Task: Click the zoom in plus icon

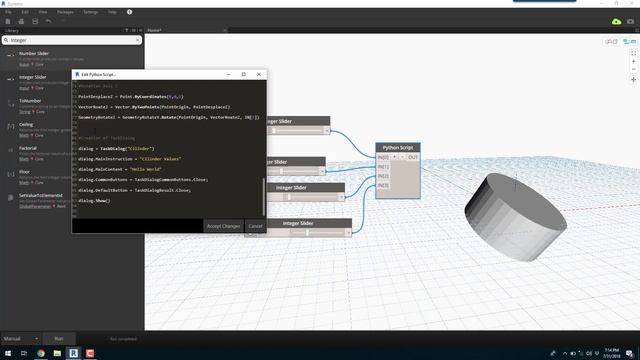Action: pos(633,61)
